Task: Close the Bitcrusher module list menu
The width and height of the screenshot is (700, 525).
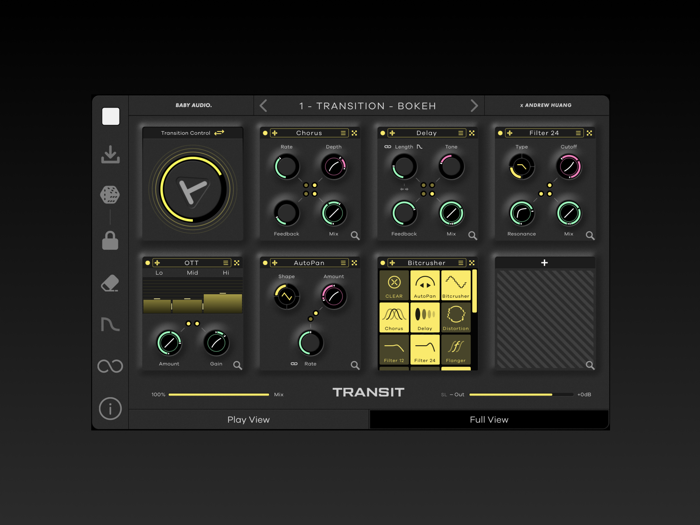Action: 461,263
